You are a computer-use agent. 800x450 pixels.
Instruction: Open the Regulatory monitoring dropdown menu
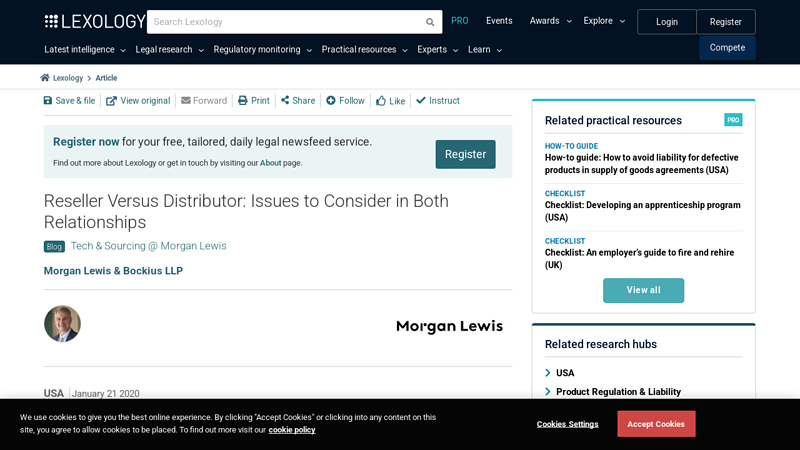point(262,50)
